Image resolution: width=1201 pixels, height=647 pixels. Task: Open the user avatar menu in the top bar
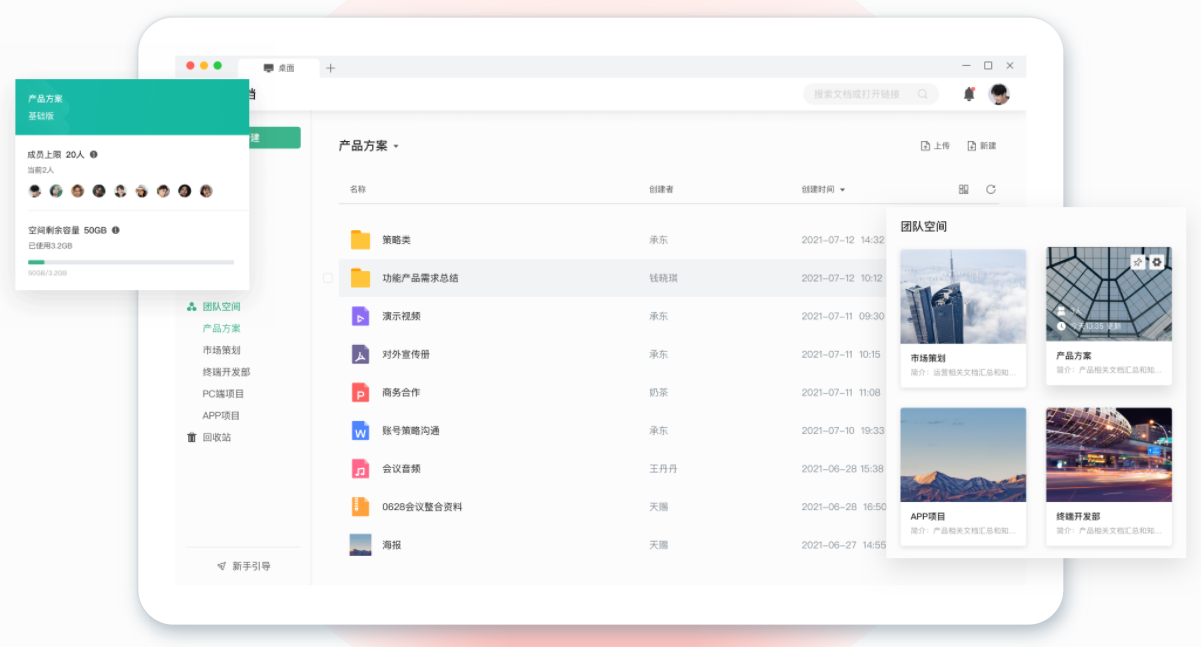999,94
